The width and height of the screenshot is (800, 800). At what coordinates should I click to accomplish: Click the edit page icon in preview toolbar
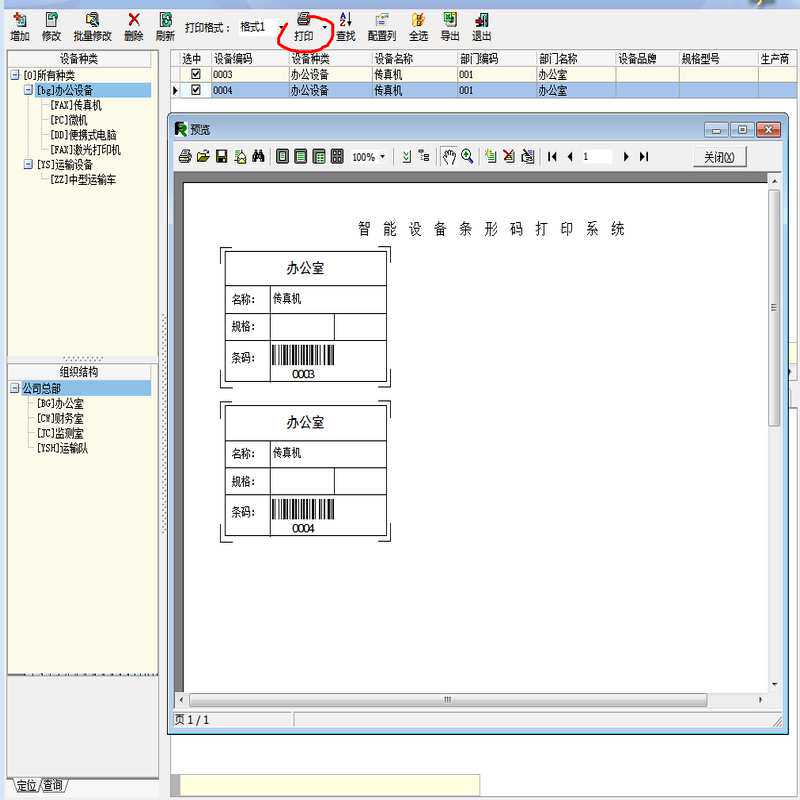click(x=528, y=156)
